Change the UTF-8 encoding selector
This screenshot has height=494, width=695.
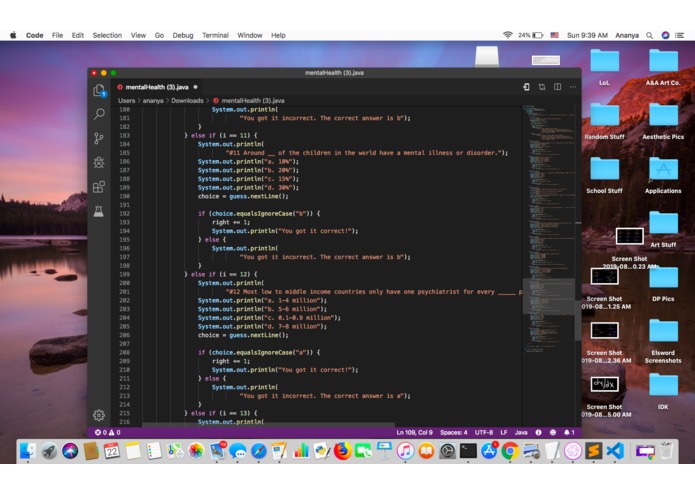coord(484,432)
